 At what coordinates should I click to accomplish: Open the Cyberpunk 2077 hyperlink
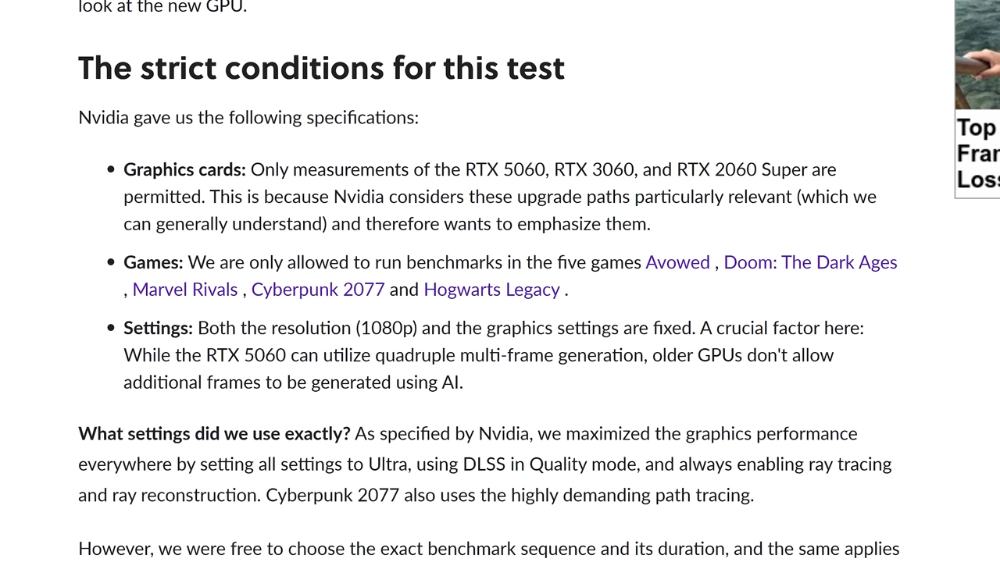(x=318, y=290)
